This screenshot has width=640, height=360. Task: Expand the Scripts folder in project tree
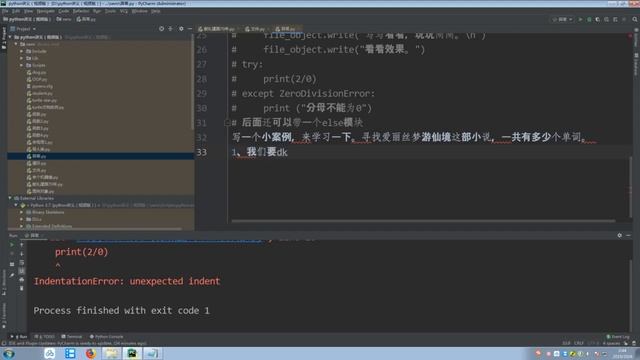click(x=22, y=65)
